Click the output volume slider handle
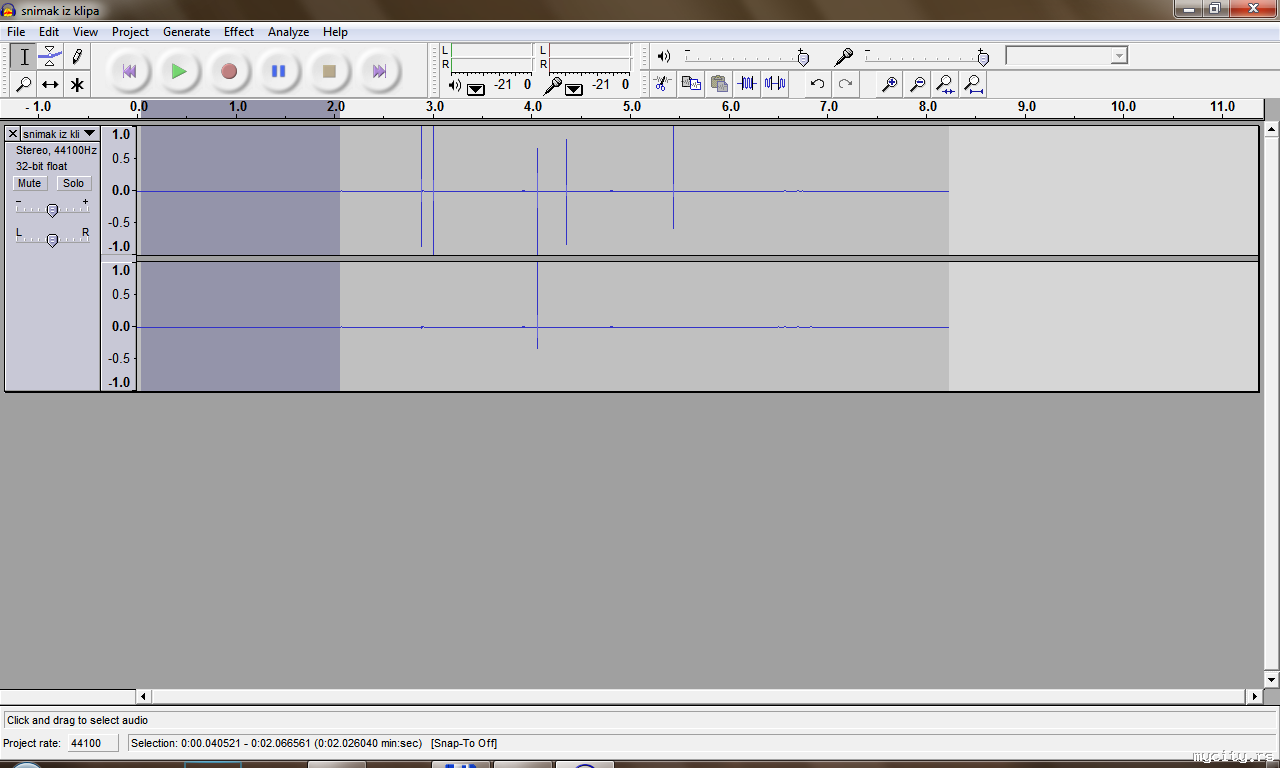This screenshot has width=1280, height=768. (803, 58)
